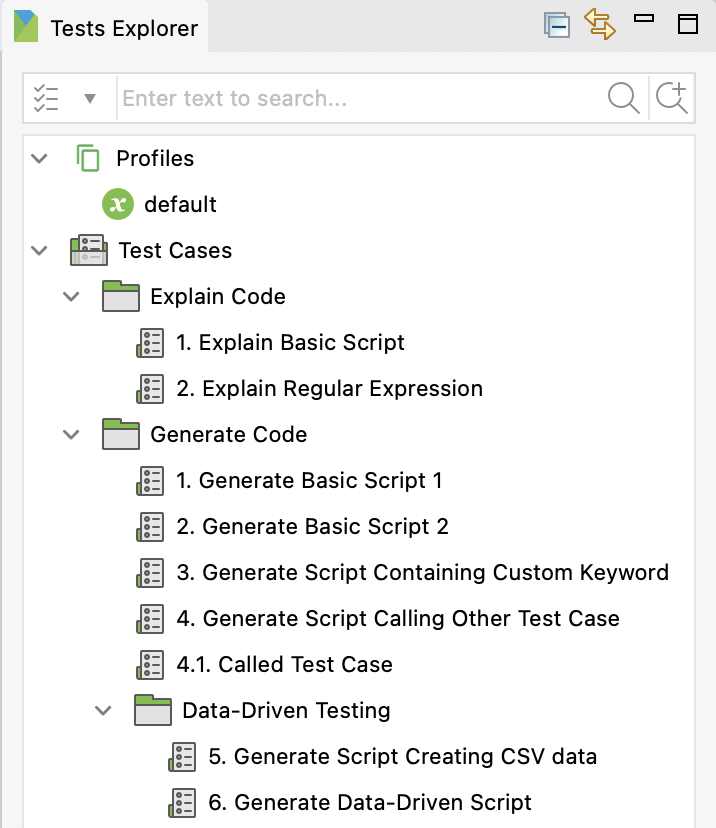This screenshot has height=828, width=716.
Task: Collapse the Explain Code folder
Action: click(71, 296)
